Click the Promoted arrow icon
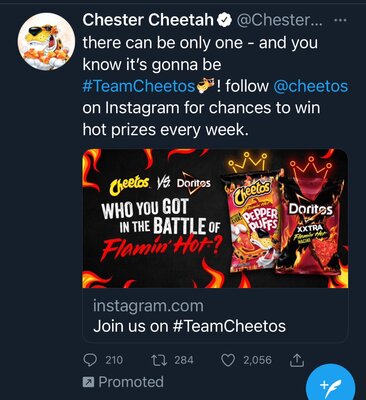This screenshot has height=400, width=366. click(x=88, y=382)
